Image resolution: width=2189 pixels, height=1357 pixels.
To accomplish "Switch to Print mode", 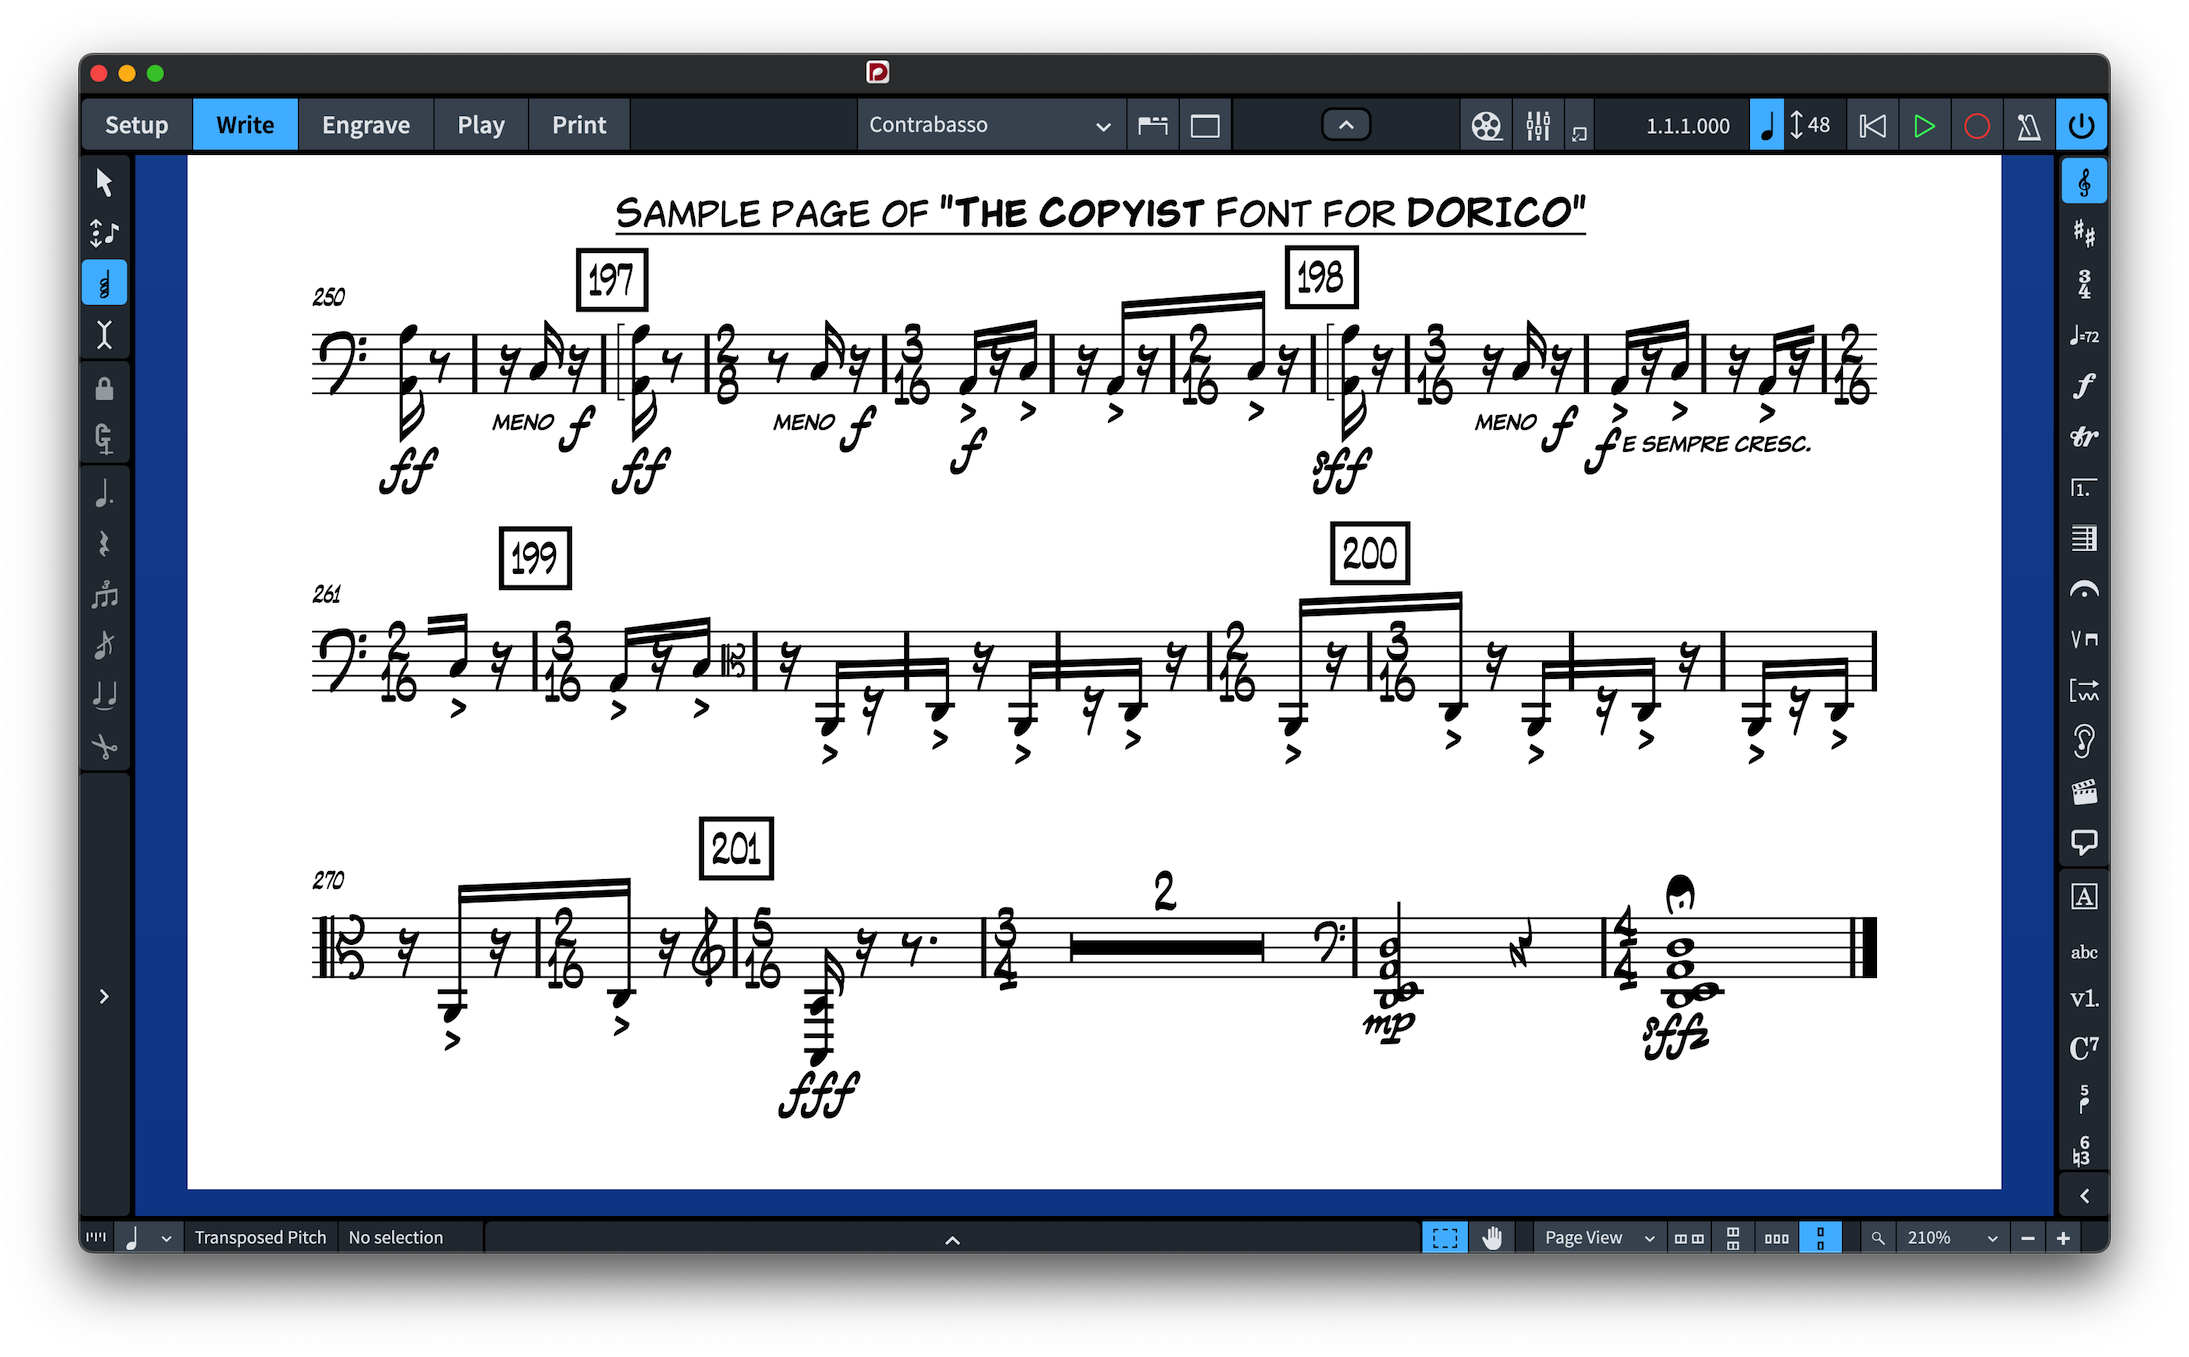I will pos(579,125).
